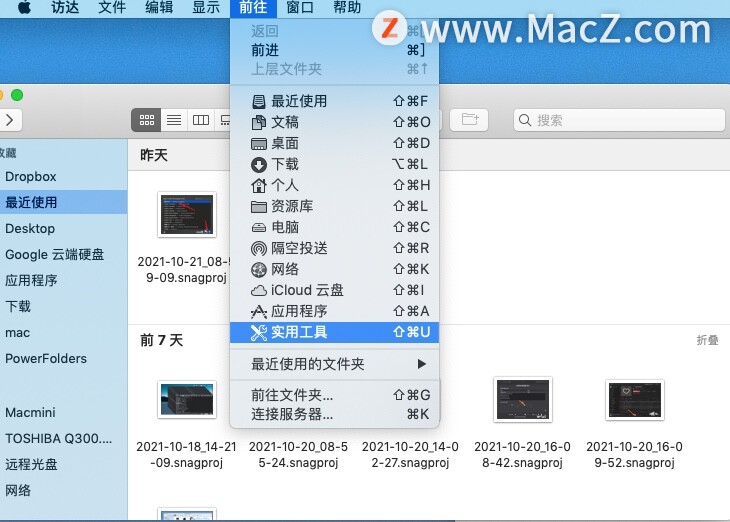
Task: Switch Finder to column view
Action: (x=201, y=120)
